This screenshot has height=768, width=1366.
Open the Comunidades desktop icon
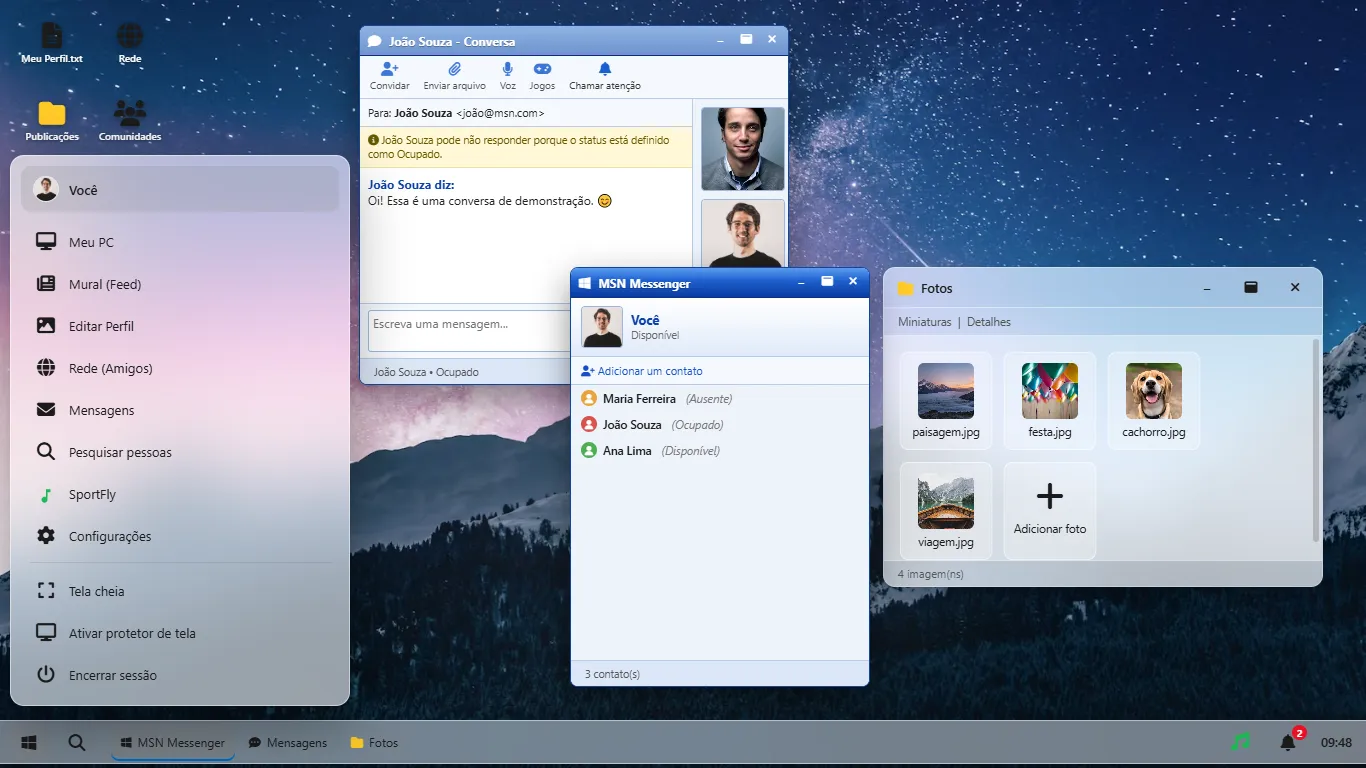pyautogui.click(x=130, y=122)
